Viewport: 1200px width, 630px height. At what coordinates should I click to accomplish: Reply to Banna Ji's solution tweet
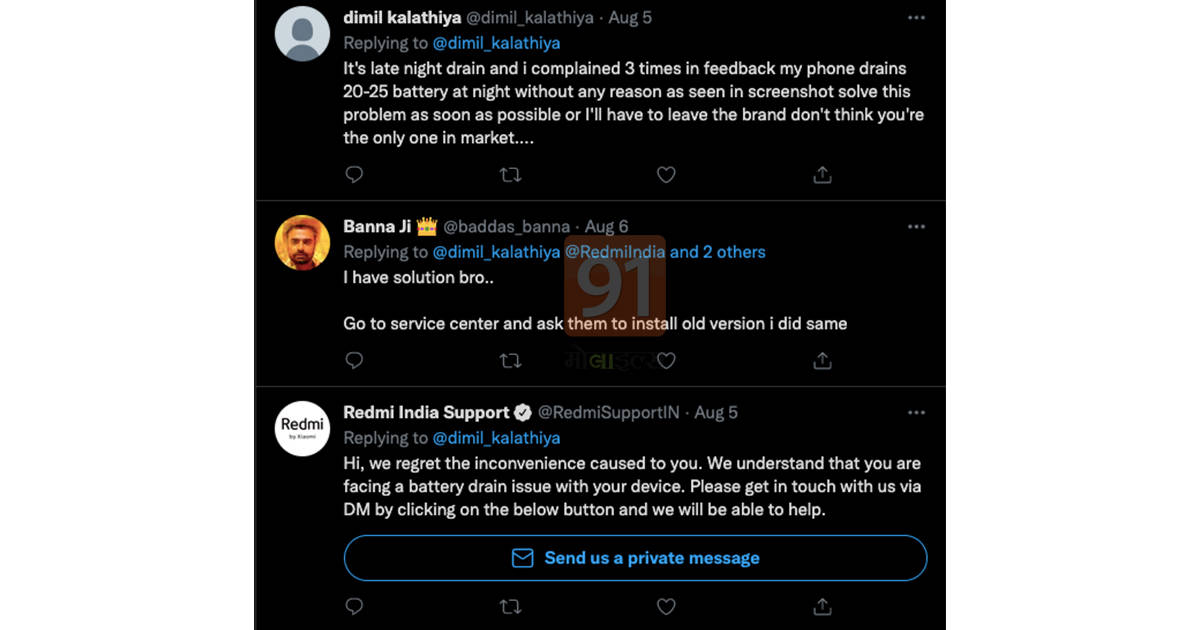pos(354,360)
